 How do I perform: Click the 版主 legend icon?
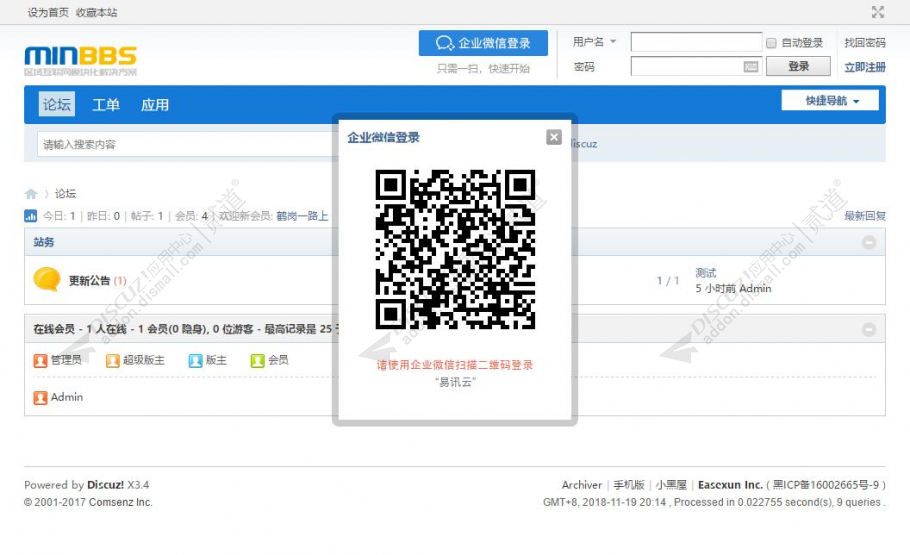196,361
